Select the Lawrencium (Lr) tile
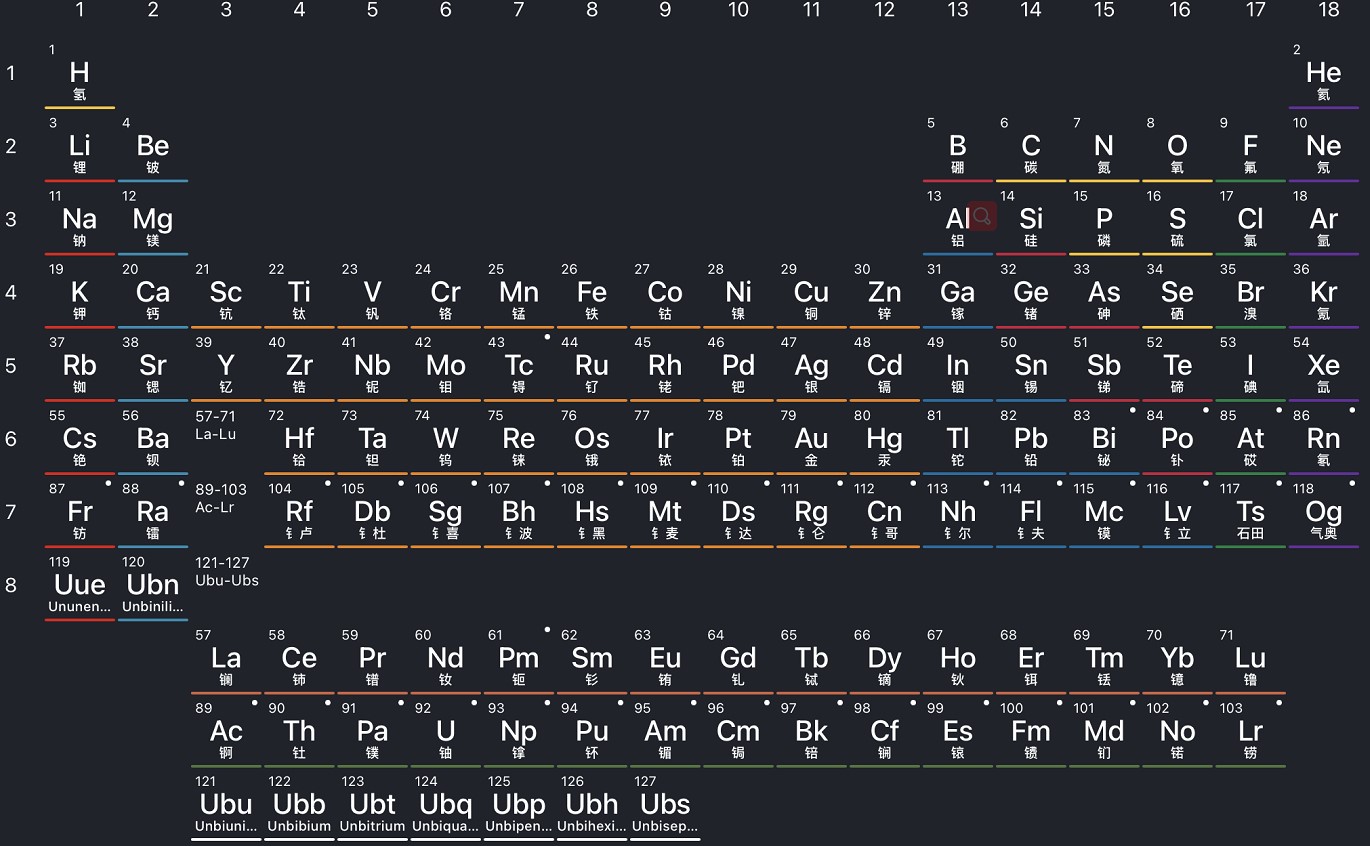Screen dimensions: 1370x846 [x=1250, y=735]
